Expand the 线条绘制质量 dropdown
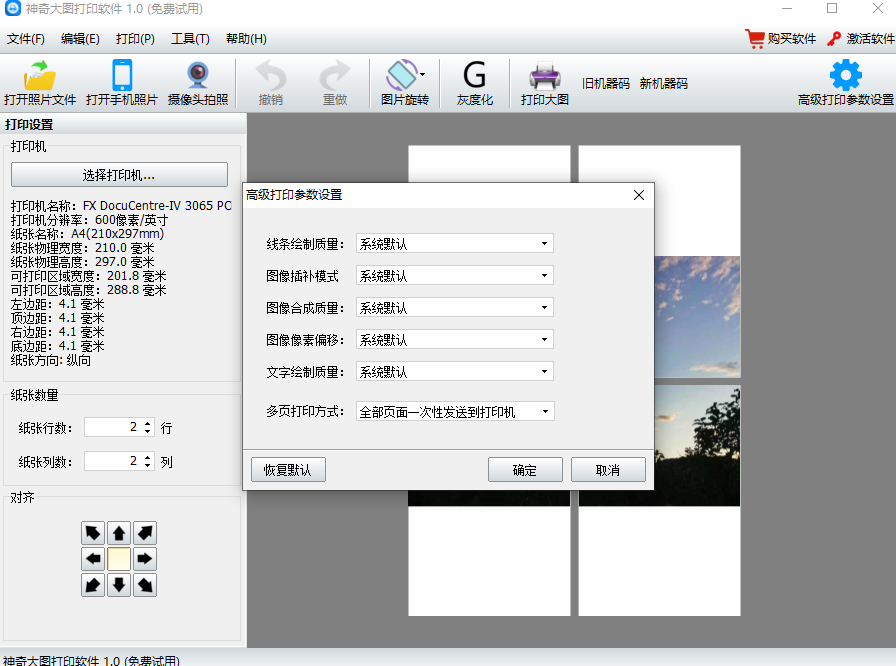The width and height of the screenshot is (896, 666). click(454, 244)
